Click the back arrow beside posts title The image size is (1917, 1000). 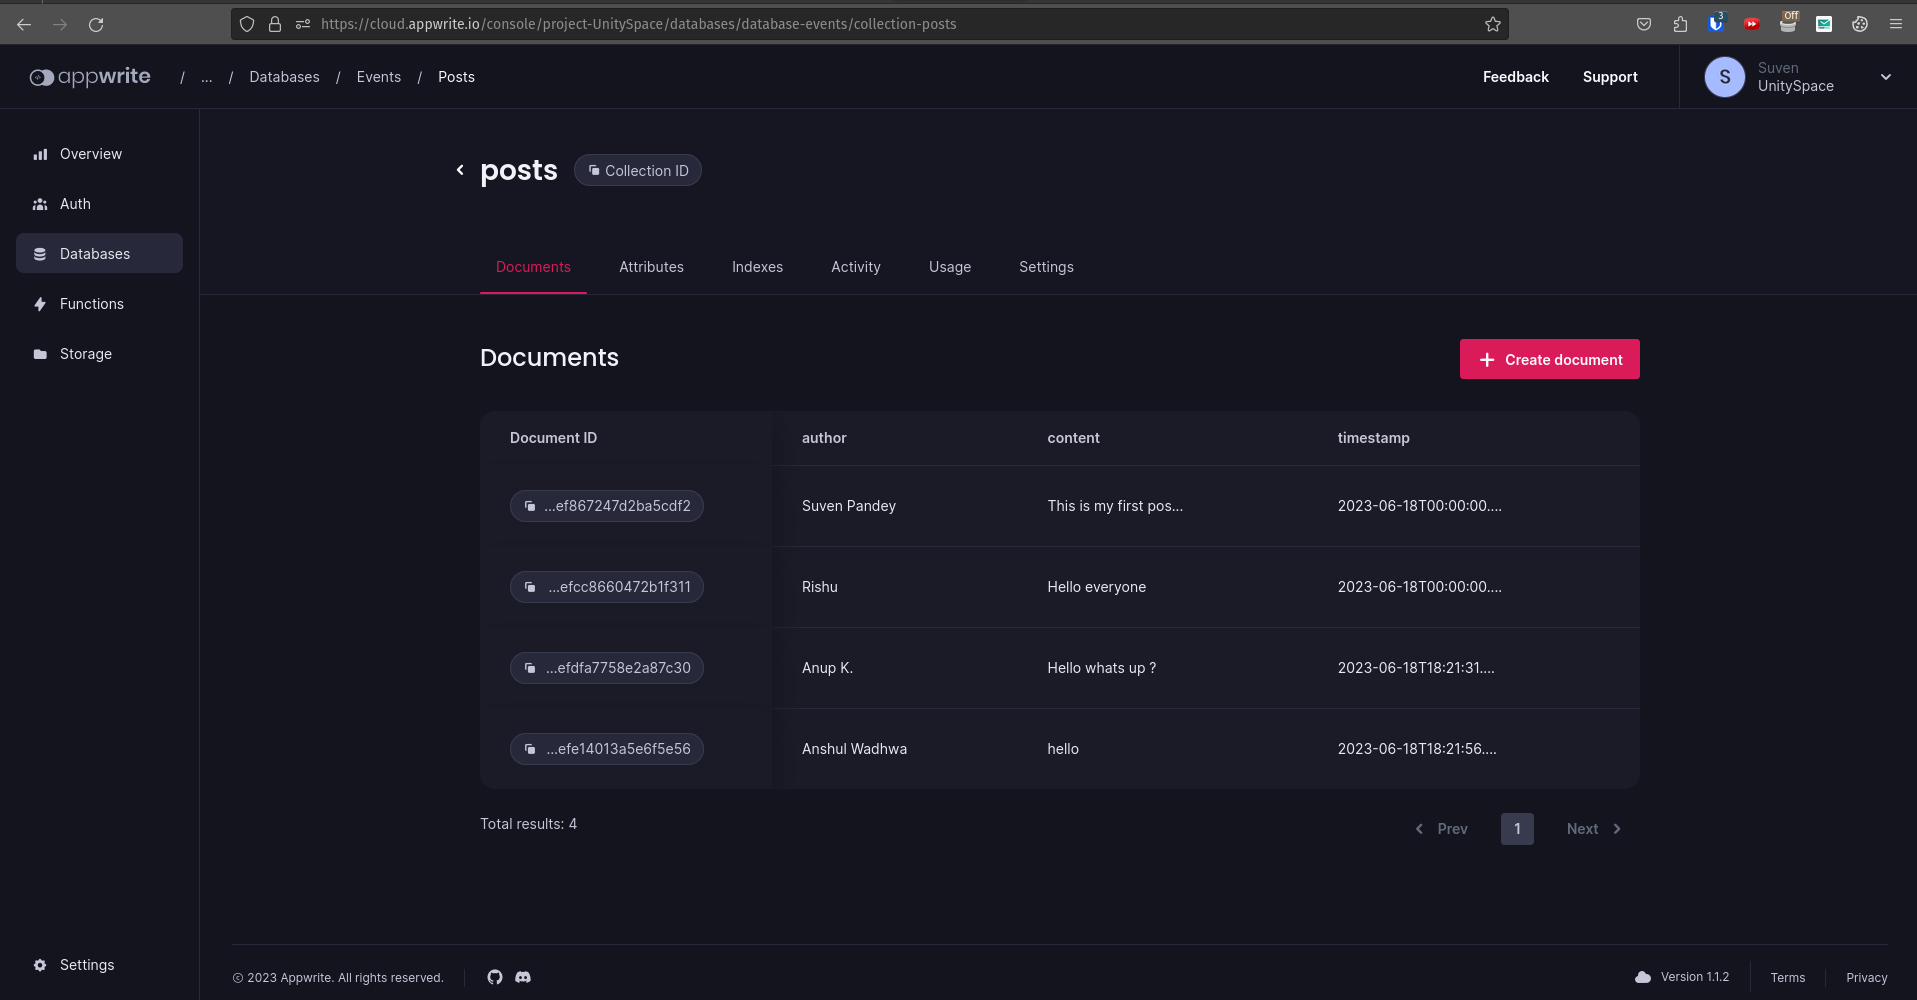click(x=460, y=170)
